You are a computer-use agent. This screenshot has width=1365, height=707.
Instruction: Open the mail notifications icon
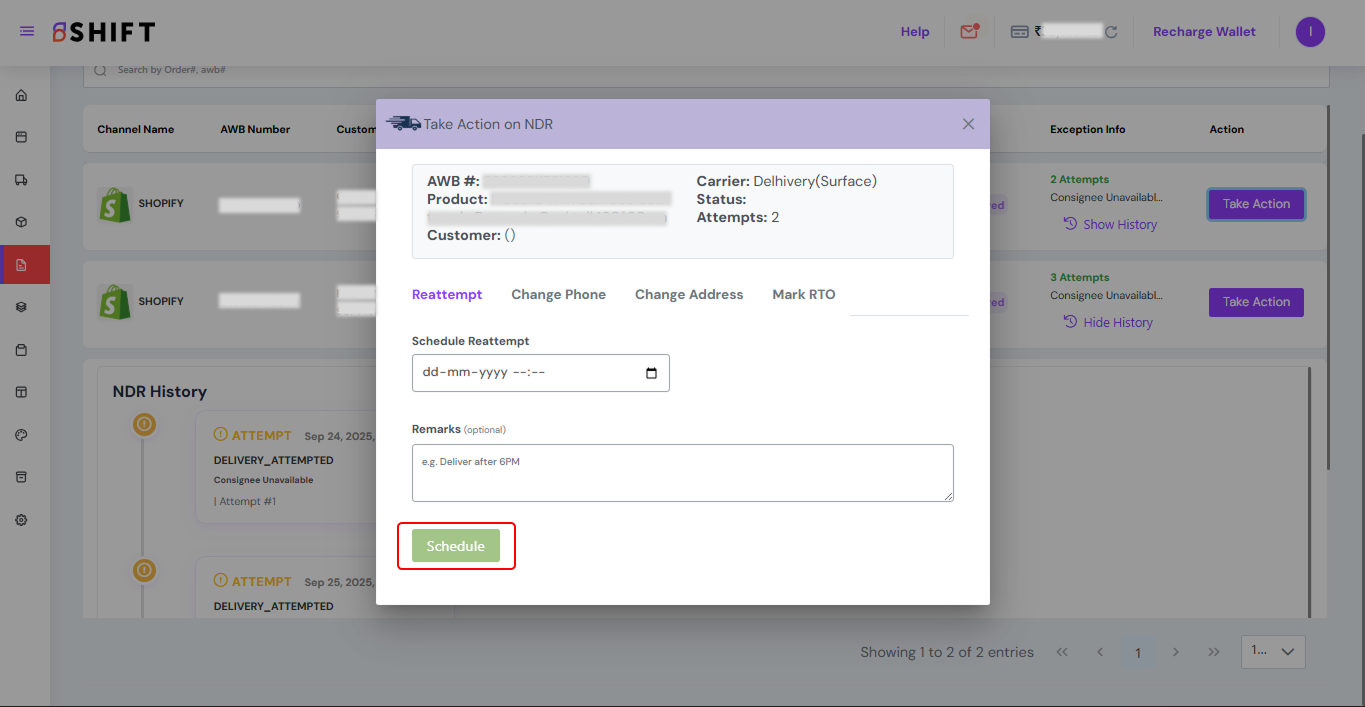pyautogui.click(x=968, y=32)
